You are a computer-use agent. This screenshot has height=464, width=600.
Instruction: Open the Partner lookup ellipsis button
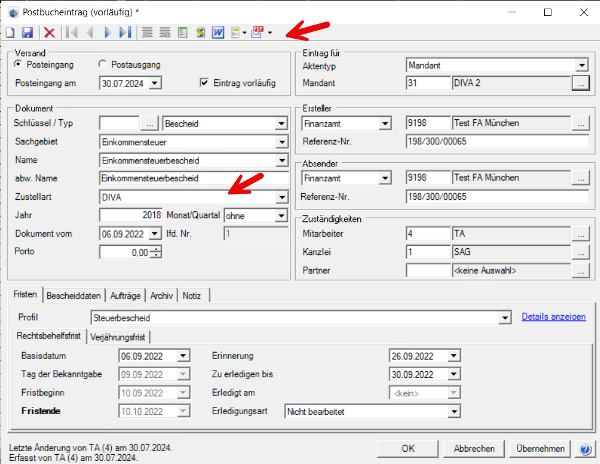click(580, 270)
